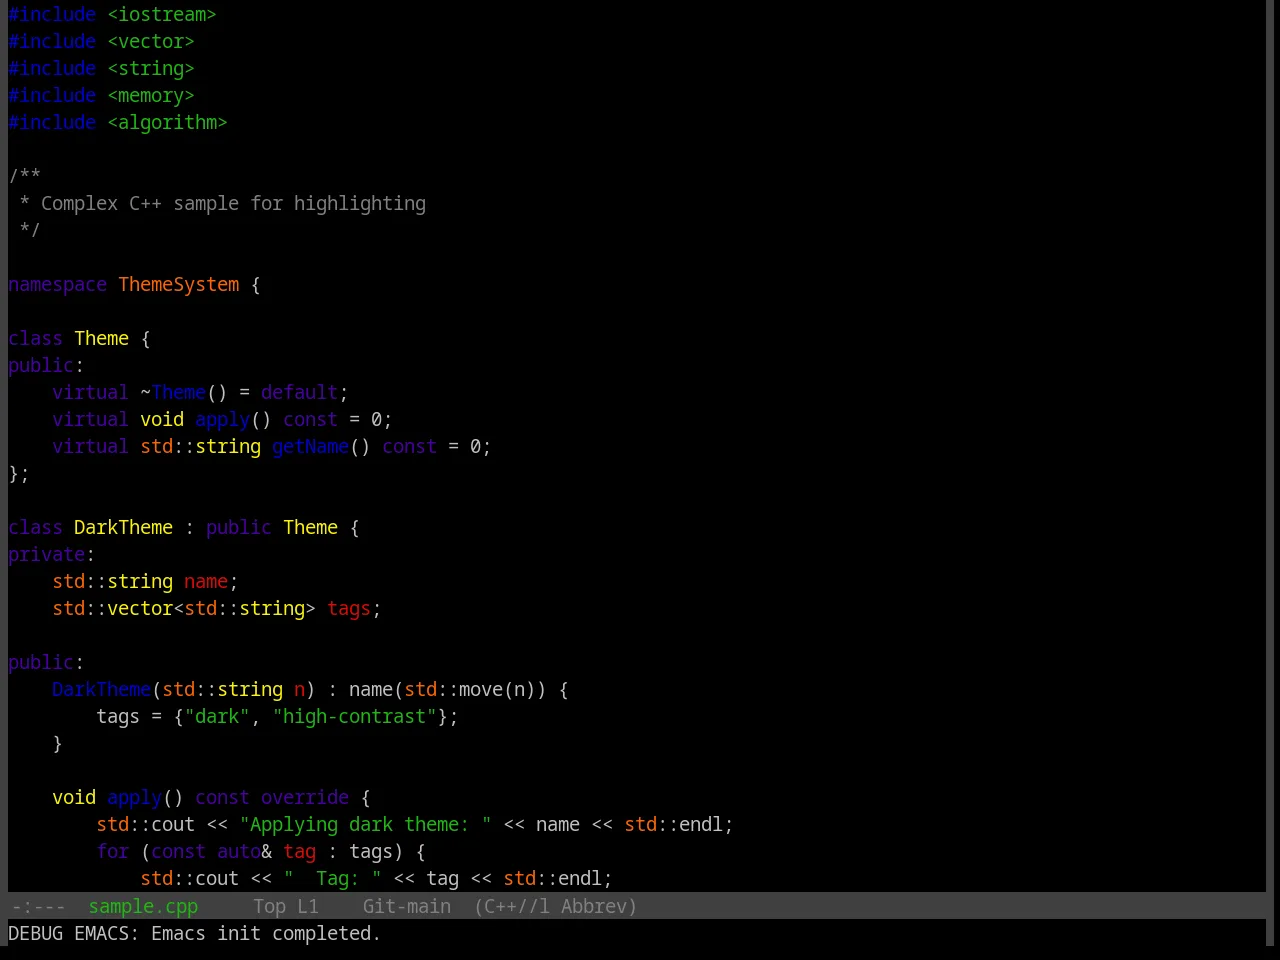The height and width of the screenshot is (960, 1280).
Task: Click the 'DarkTheme' class name in class declaration
Action: point(123,528)
